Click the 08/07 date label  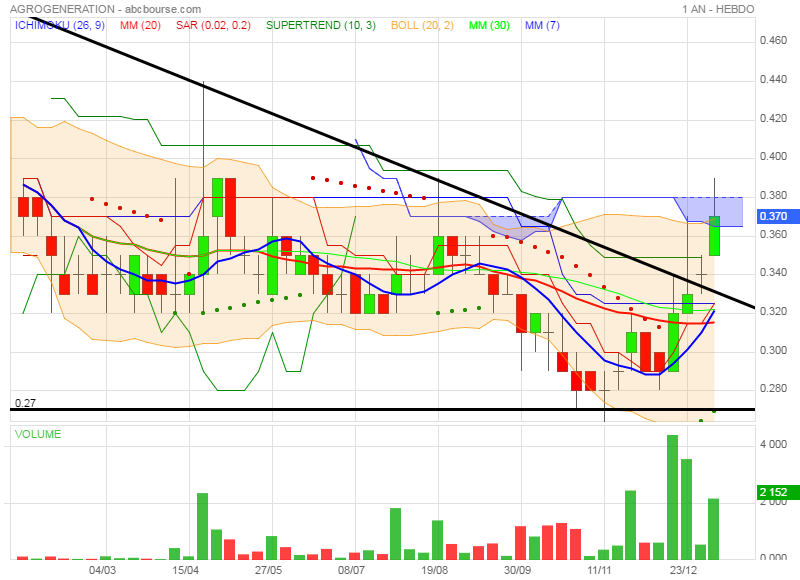click(352, 570)
